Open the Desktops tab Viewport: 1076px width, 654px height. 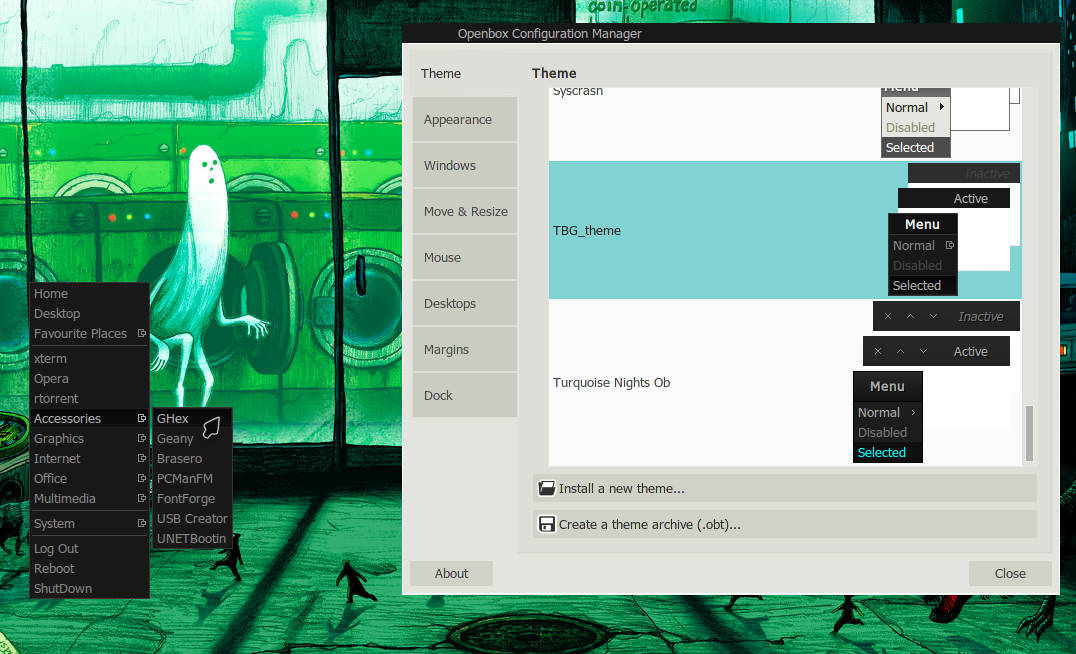(465, 303)
